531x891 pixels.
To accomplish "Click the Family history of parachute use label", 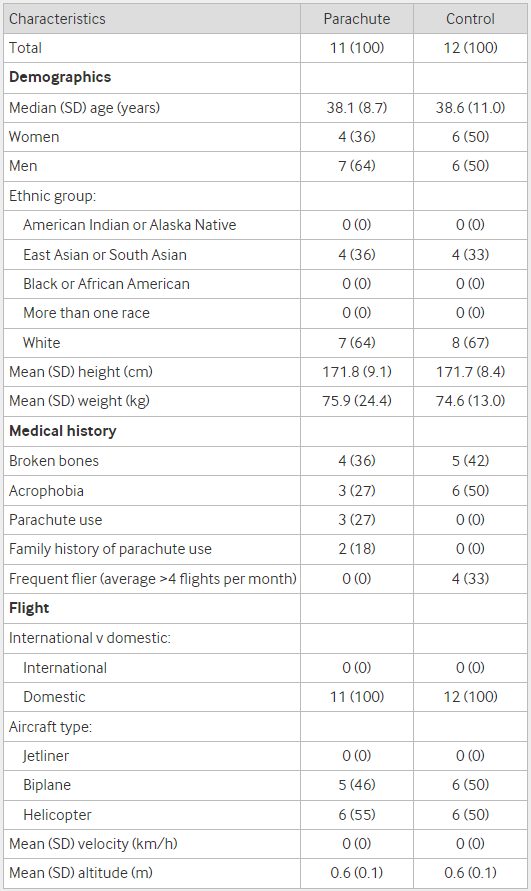I will pyautogui.click(x=110, y=549).
